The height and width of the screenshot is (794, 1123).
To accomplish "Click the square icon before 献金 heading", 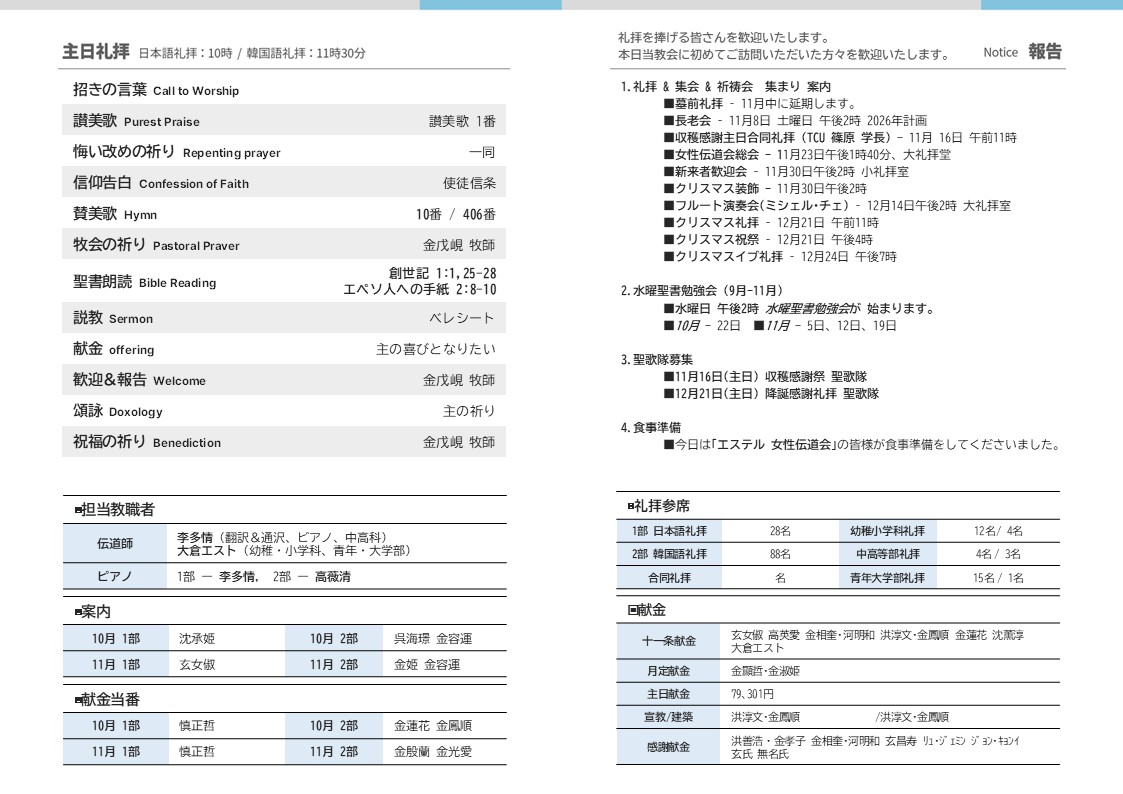I will pos(632,610).
